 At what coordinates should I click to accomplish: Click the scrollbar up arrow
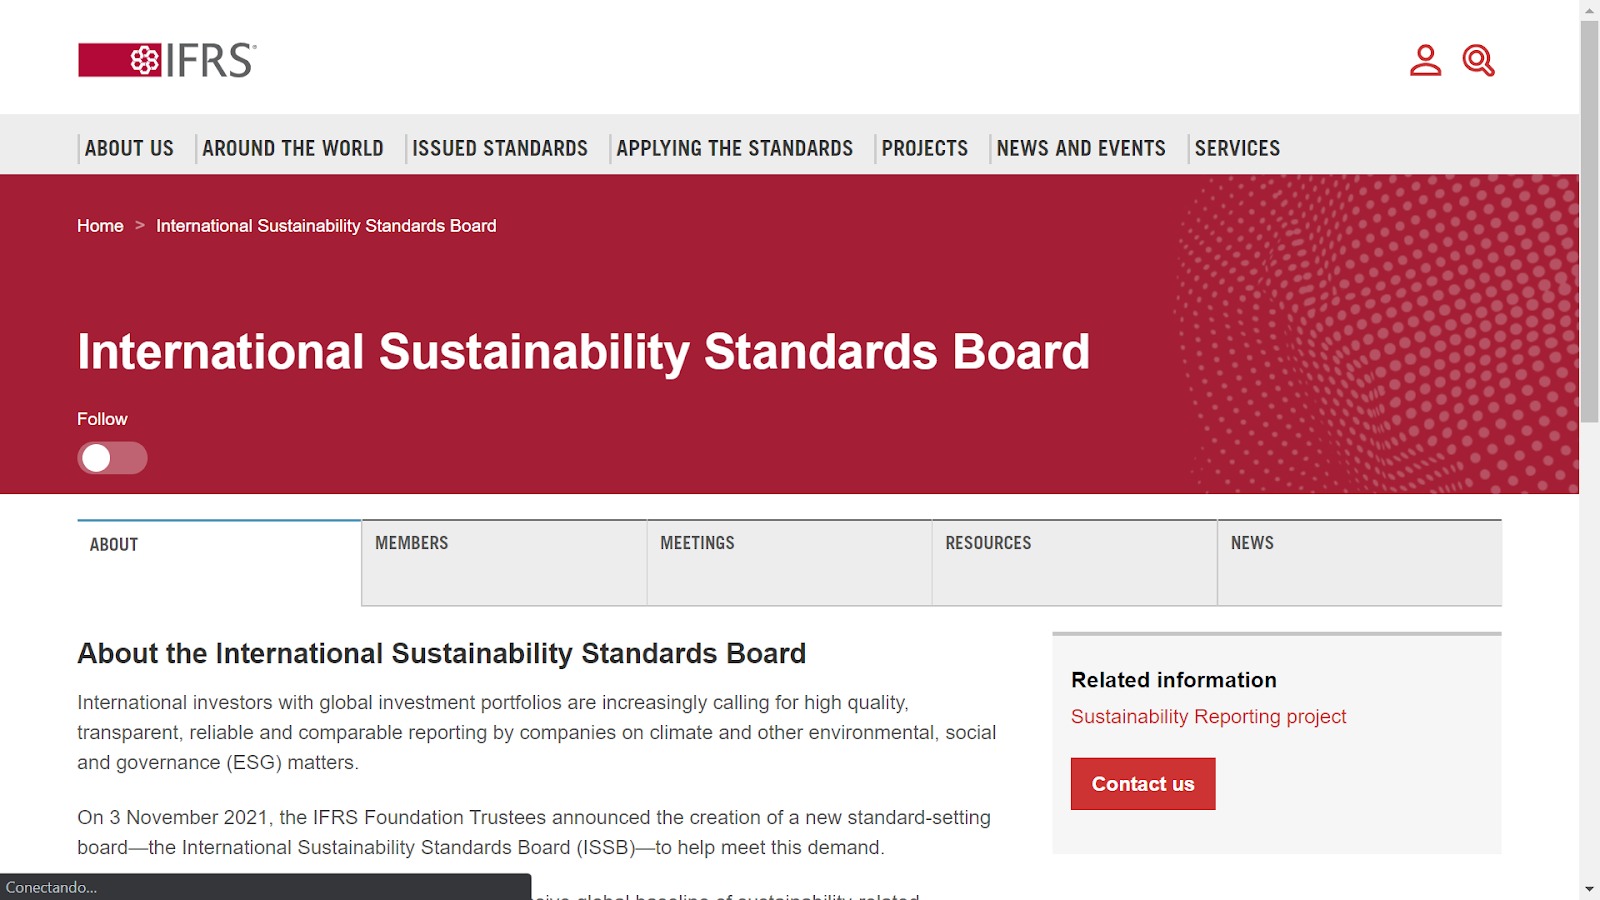coord(1590,9)
